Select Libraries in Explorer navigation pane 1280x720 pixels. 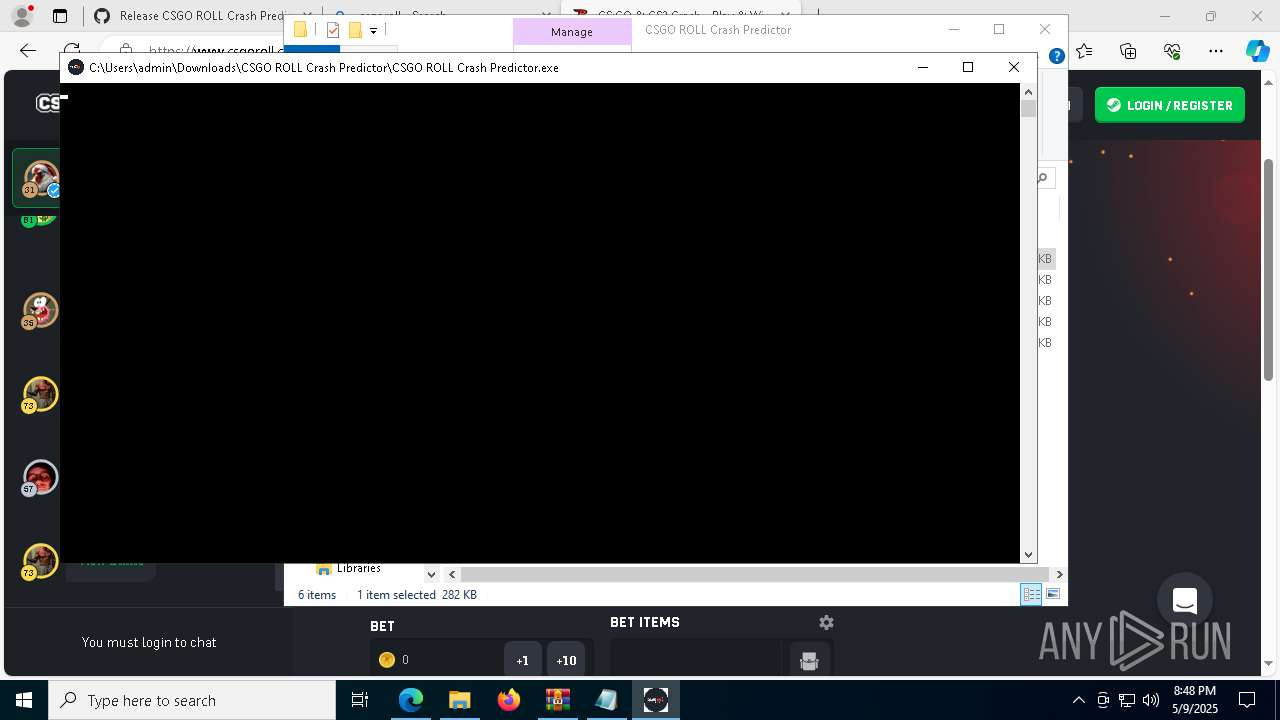click(358, 568)
